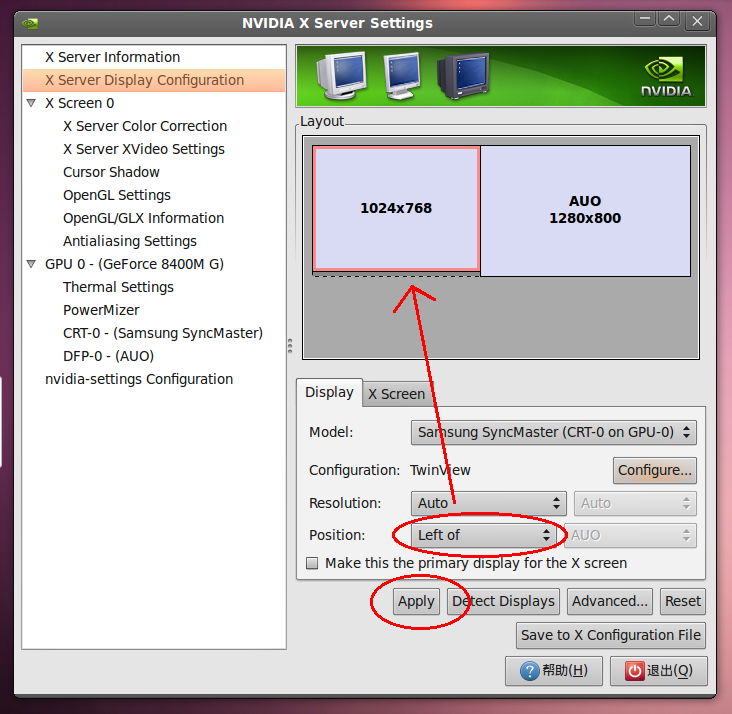Image resolution: width=732 pixels, height=714 pixels.
Task: Select the 1024x768 display in the layout
Action: (x=396, y=208)
